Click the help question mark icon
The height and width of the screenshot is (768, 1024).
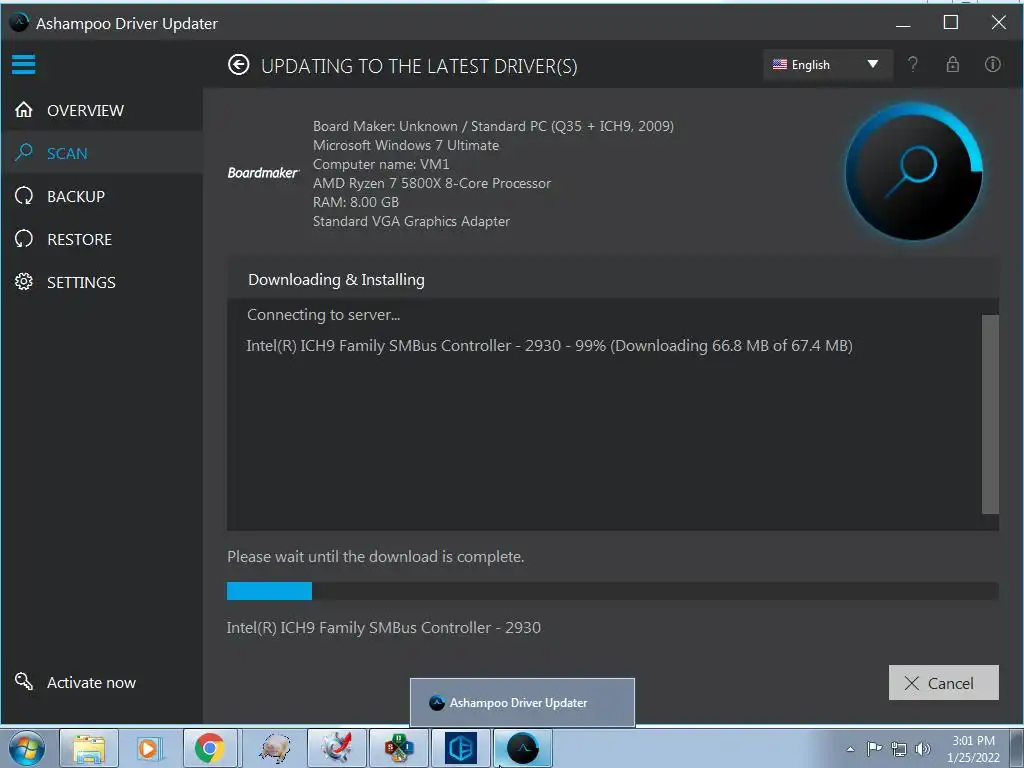point(912,64)
